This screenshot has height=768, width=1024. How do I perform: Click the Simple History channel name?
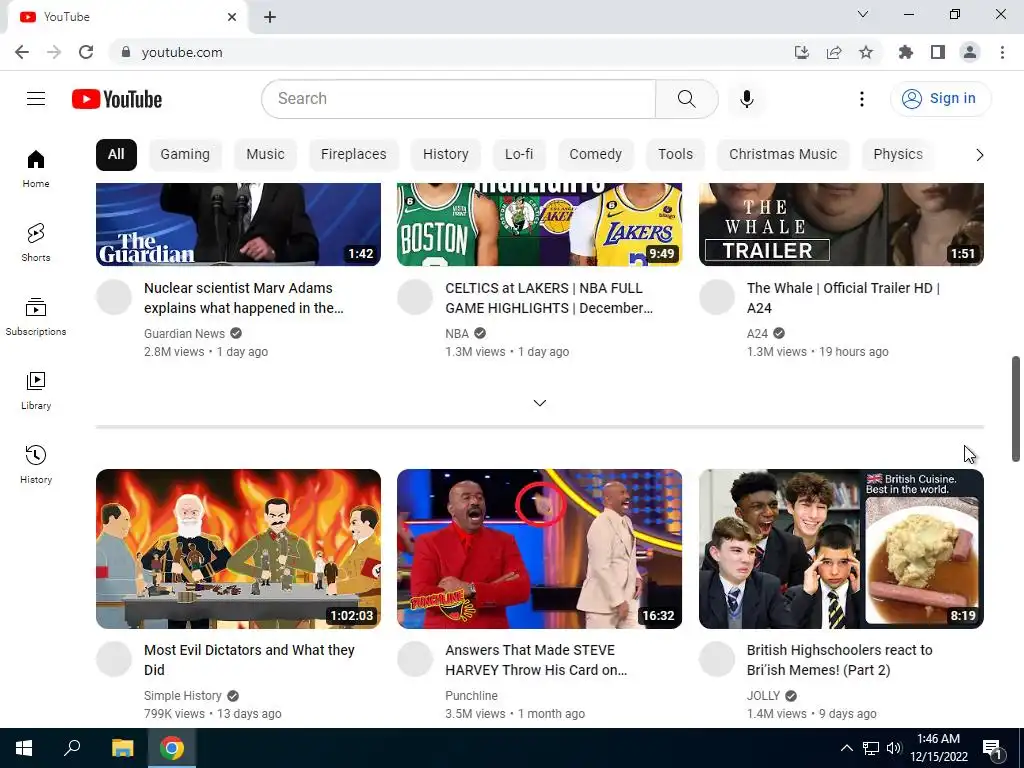point(183,696)
